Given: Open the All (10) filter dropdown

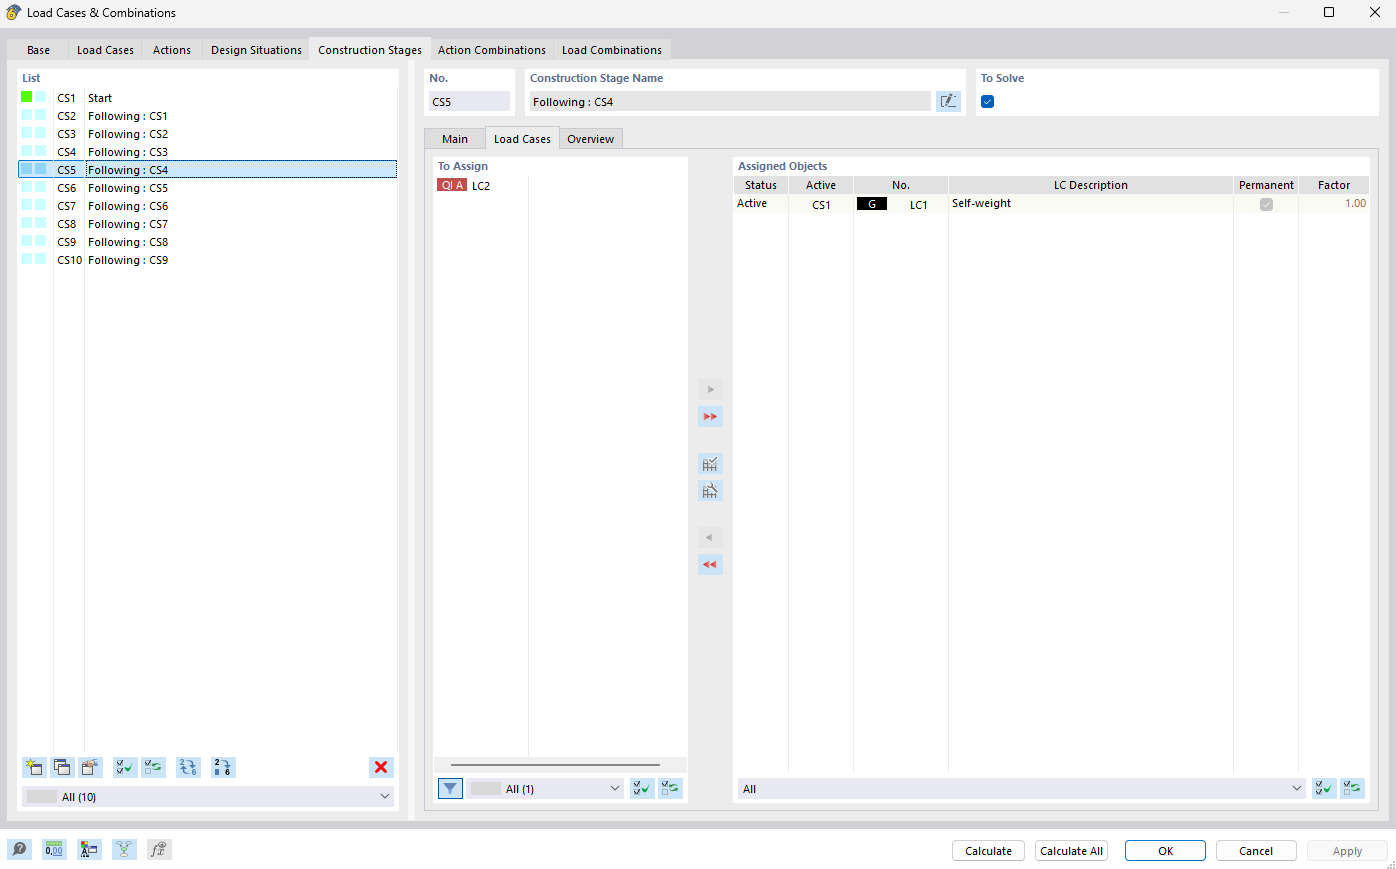Looking at the screenshot, I should [207, 796].
